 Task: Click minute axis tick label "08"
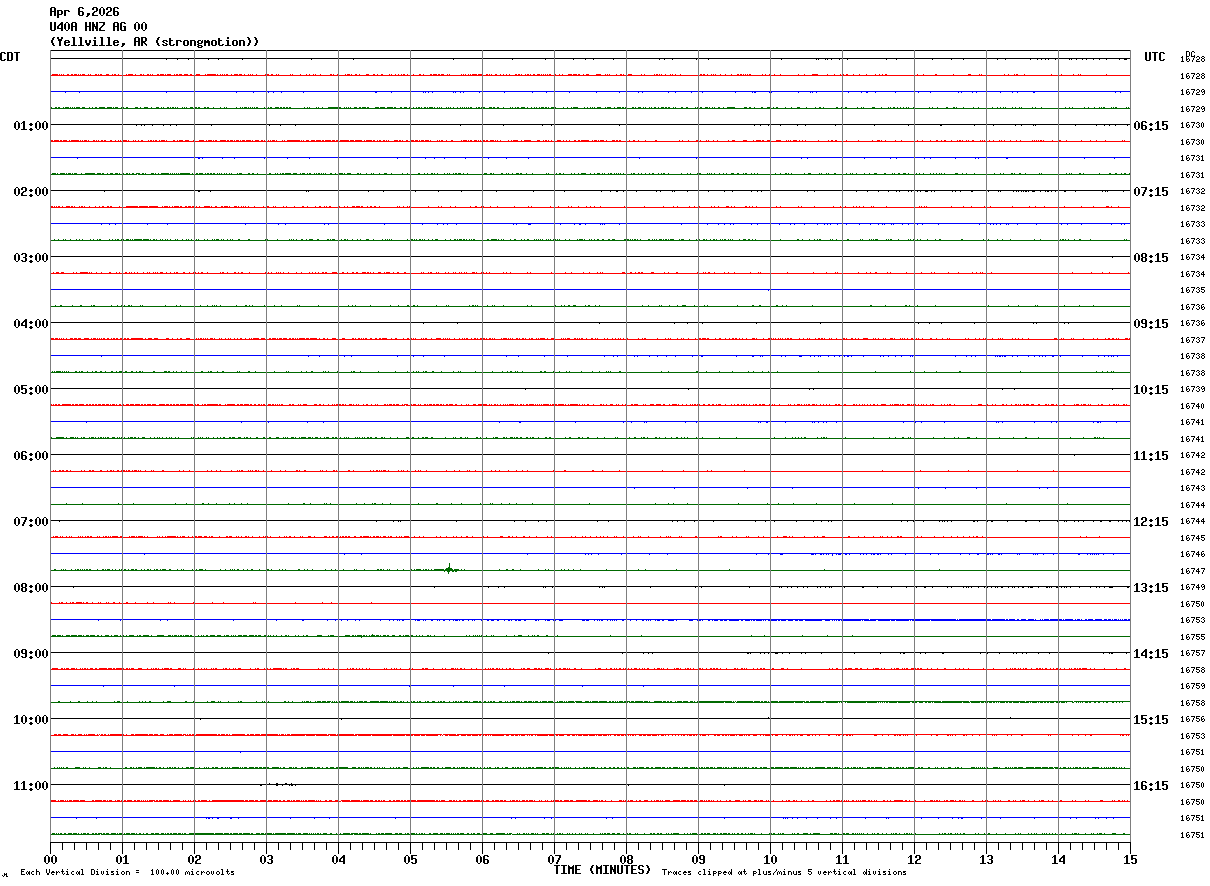[x=626, y=860]
